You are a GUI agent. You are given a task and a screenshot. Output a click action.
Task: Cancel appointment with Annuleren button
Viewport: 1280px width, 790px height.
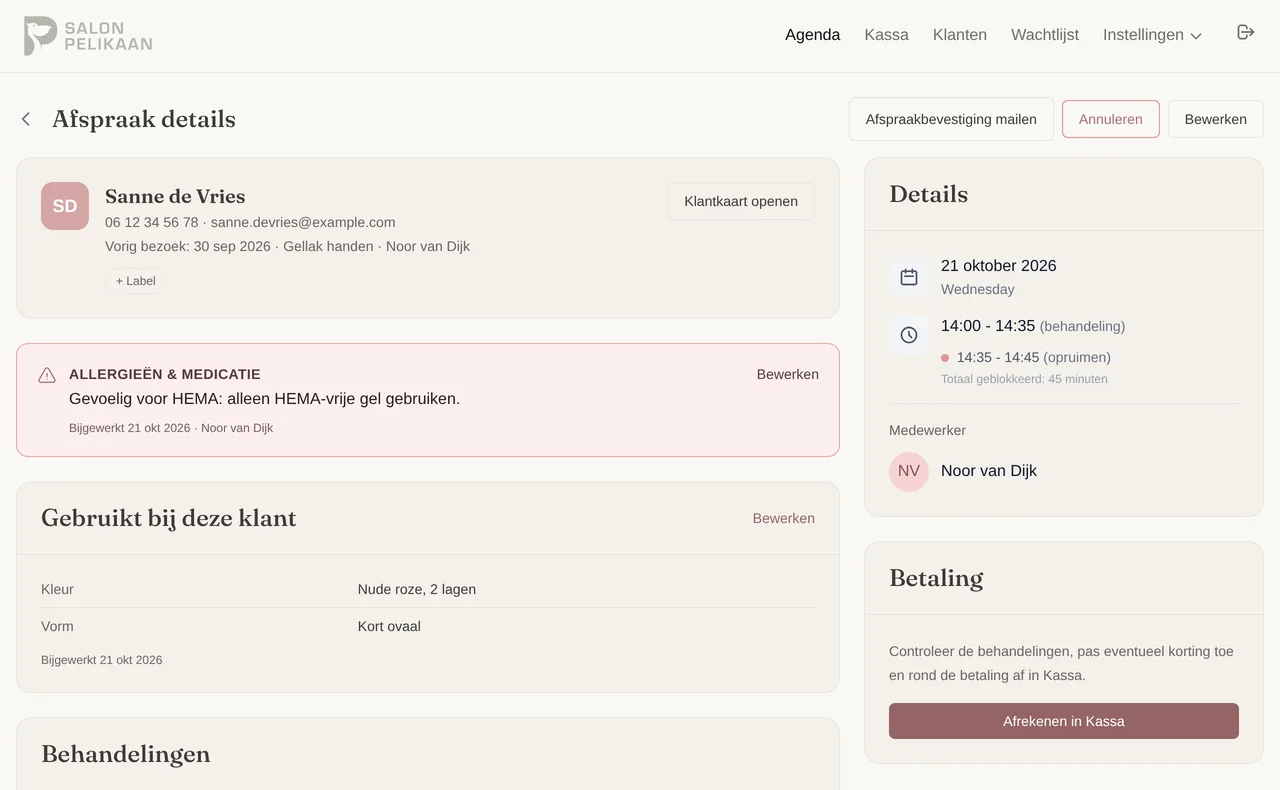click(x=1111, y=119)
